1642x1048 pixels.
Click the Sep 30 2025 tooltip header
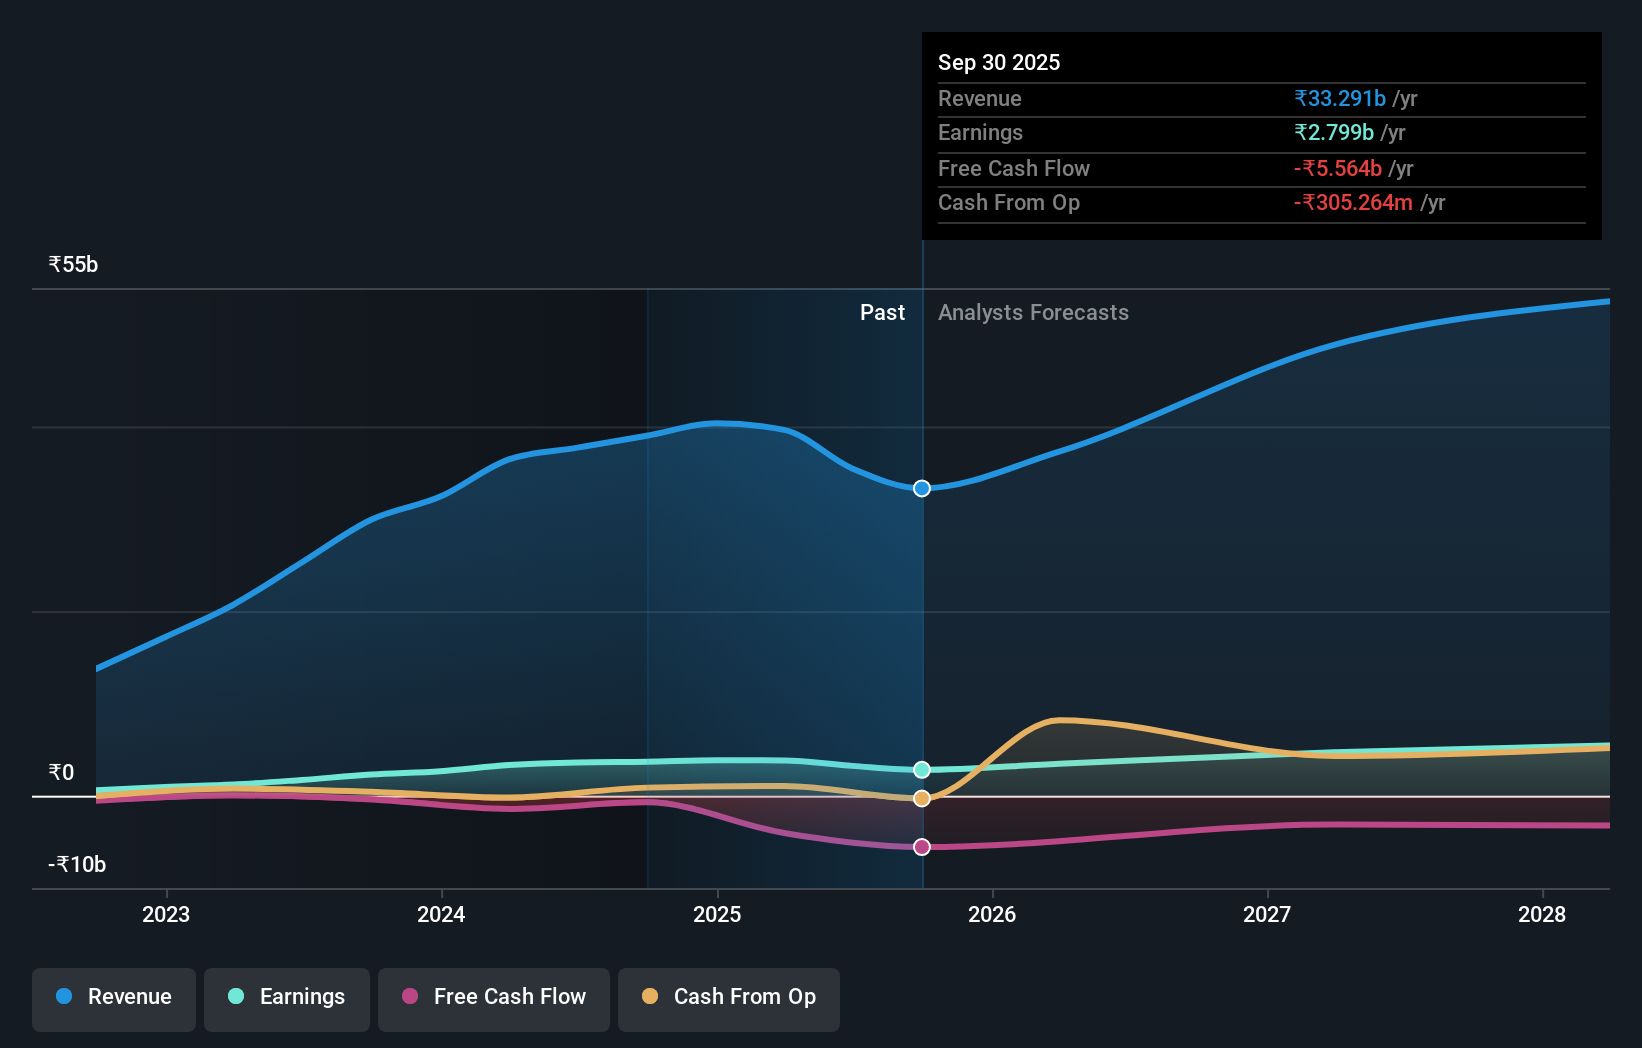(998, 62)
